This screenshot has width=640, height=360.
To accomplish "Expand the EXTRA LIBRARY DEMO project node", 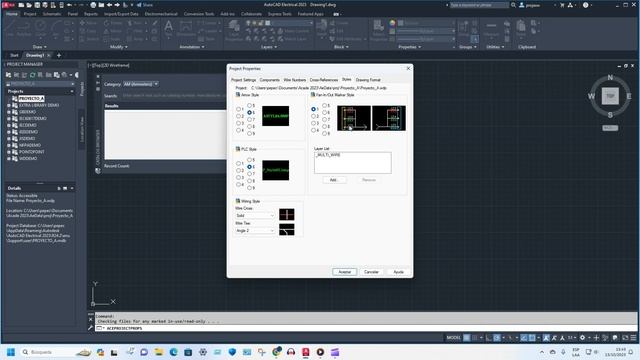I will point(9,105).
